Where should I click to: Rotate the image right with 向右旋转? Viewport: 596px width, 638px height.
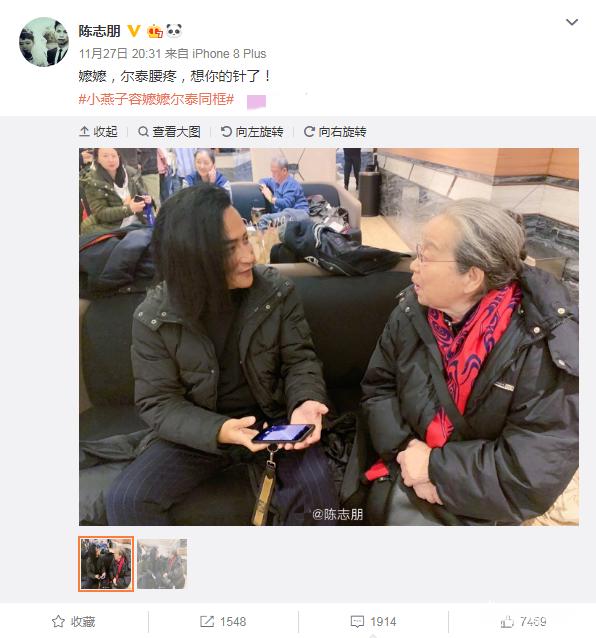coord(335,132)
